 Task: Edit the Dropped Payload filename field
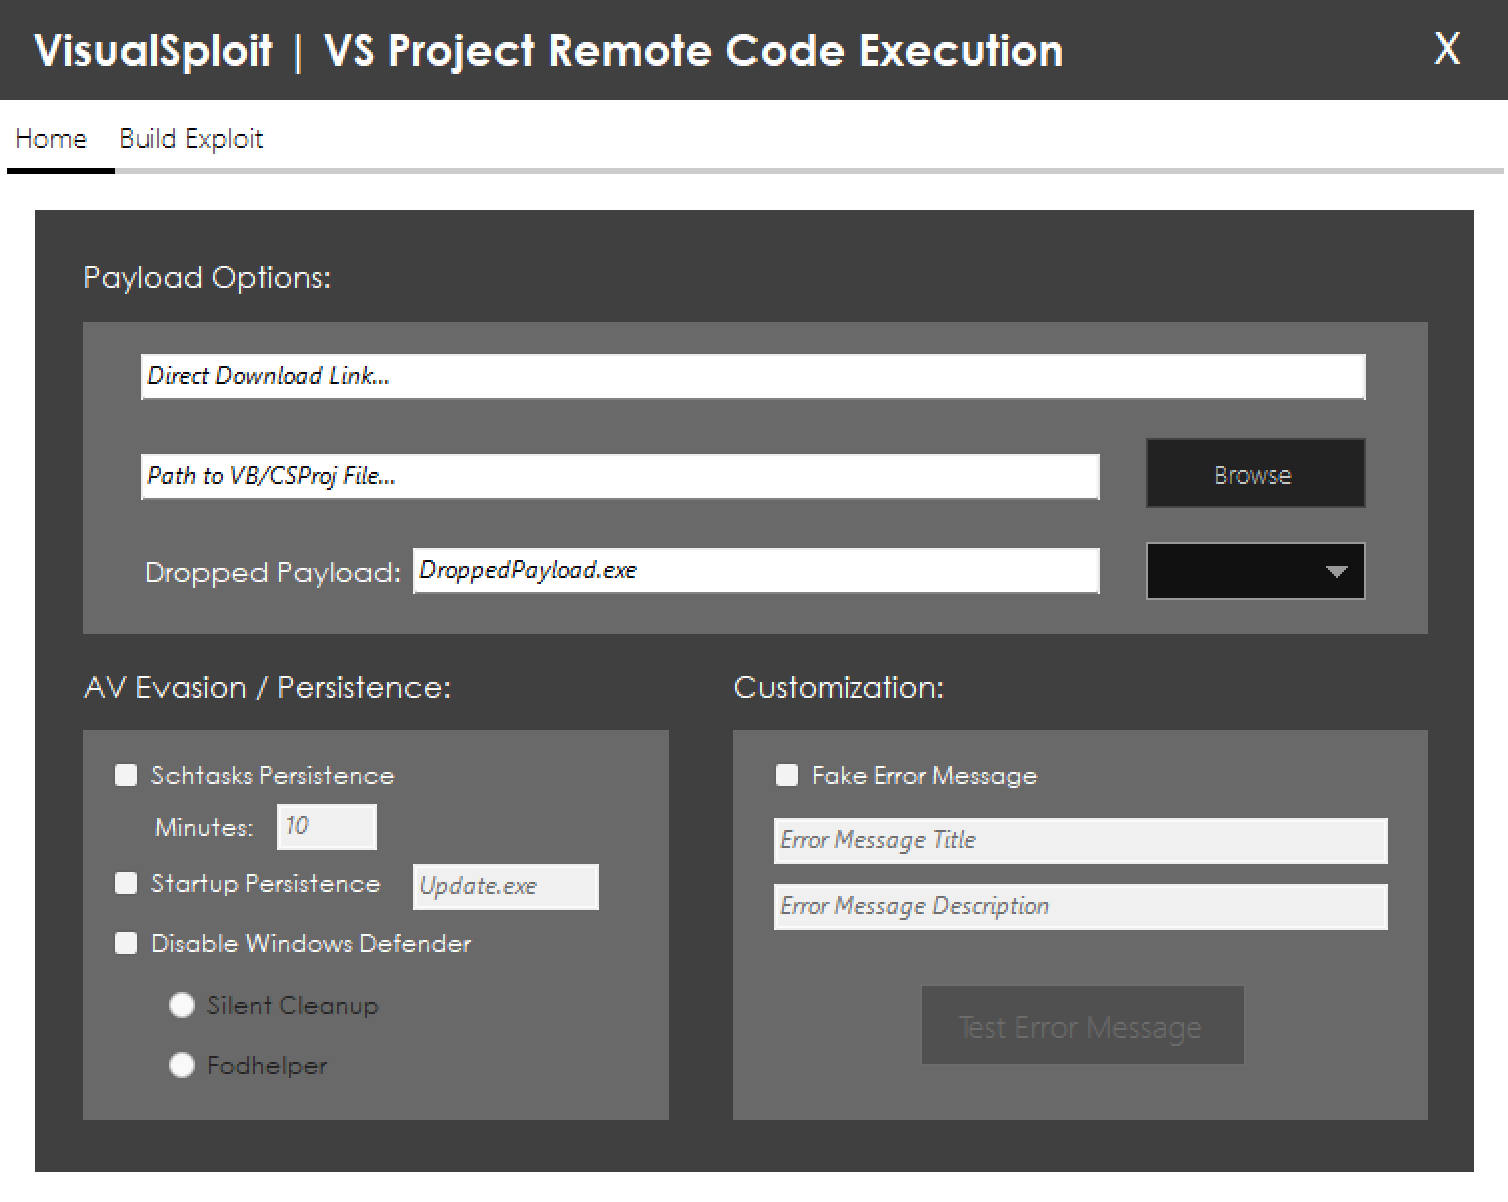pos(756,570)
